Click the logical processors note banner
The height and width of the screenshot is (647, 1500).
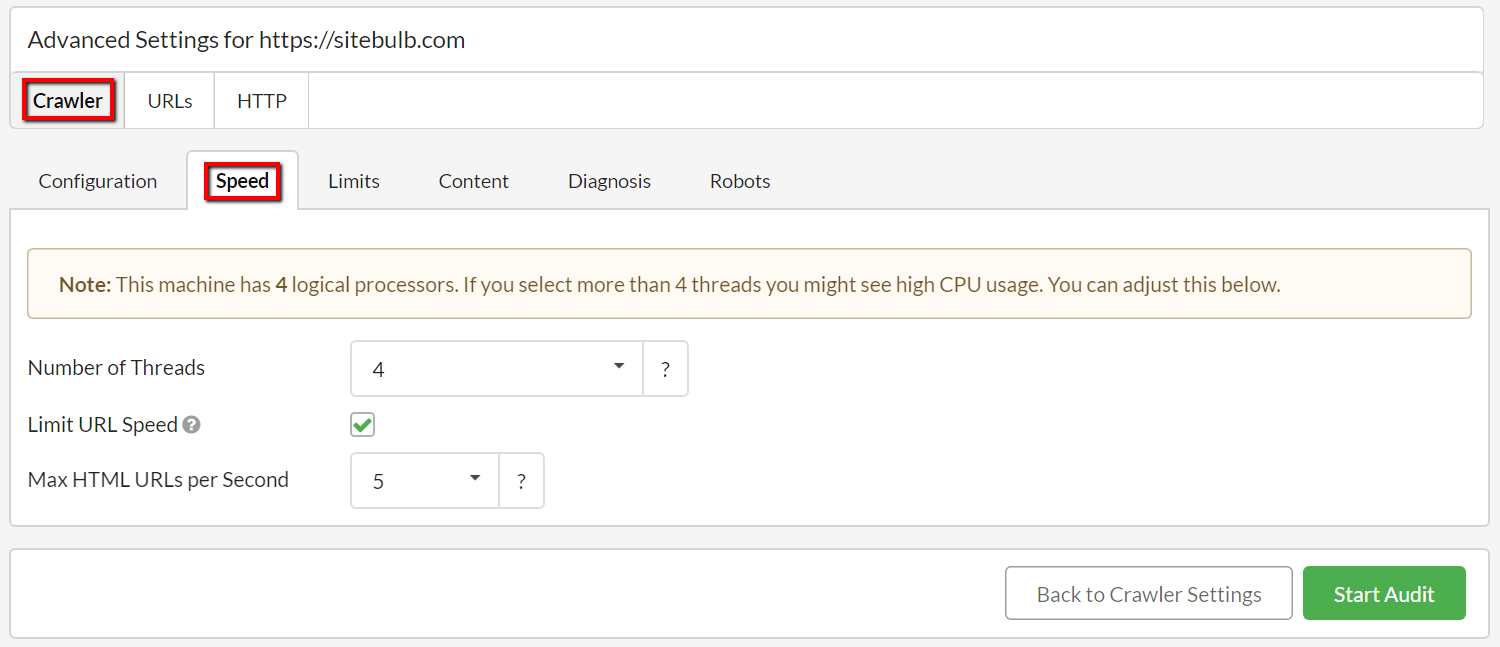coord(749,284)
